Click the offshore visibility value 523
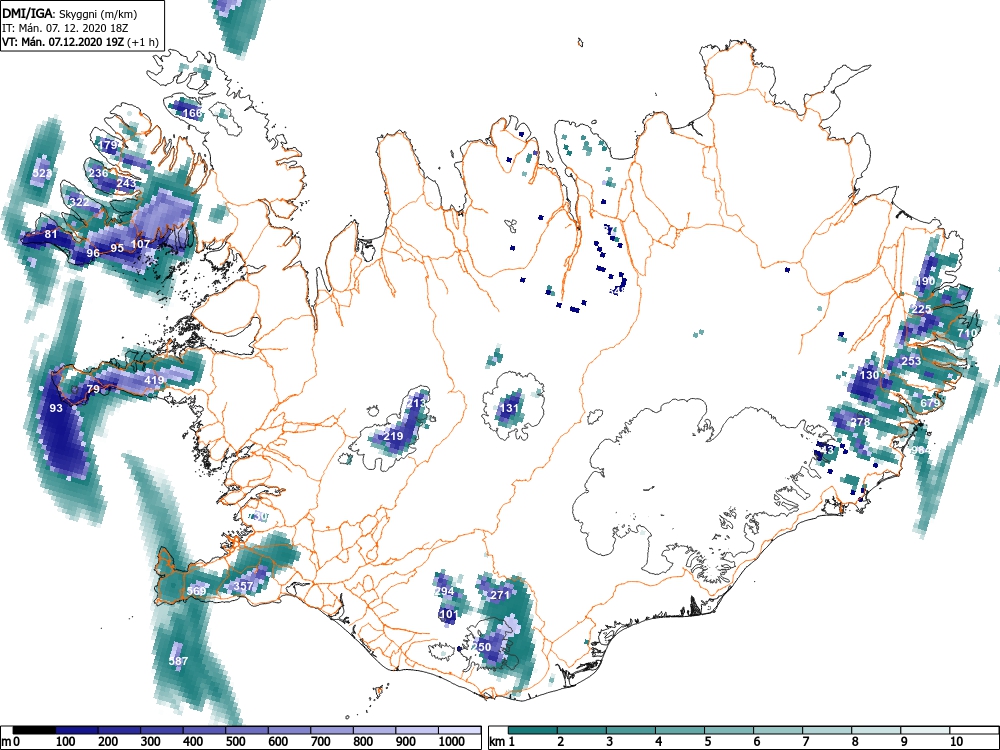Image resolution: width=1000 pixels, height=750 pixels. (x=41, y=173)
